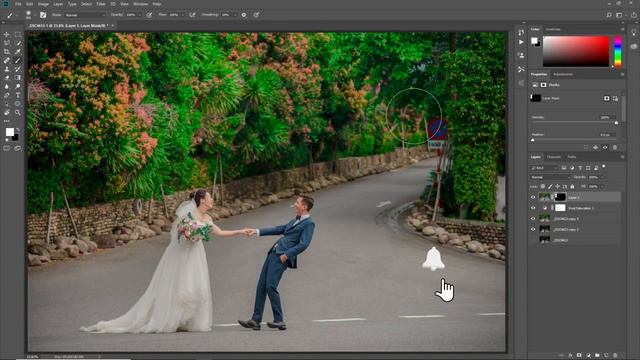Switch to the Adjustments tab

pos(563,74)
